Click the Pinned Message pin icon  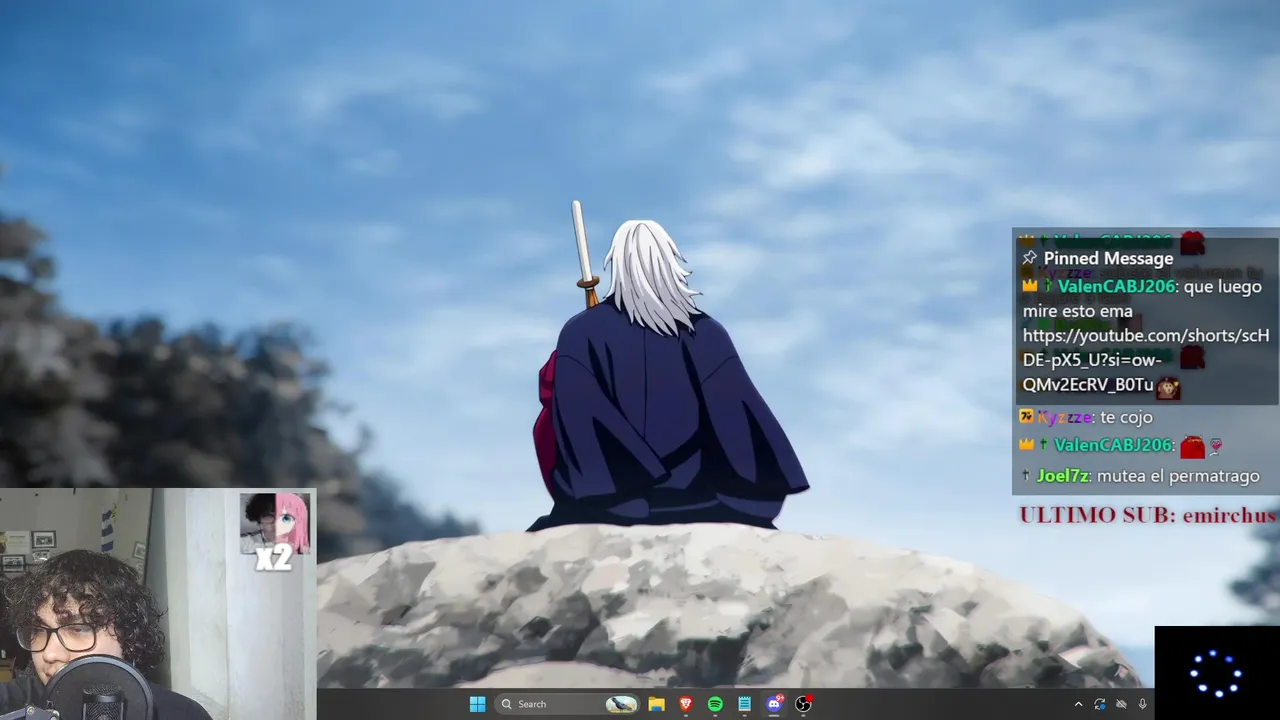pos(1029,258)
